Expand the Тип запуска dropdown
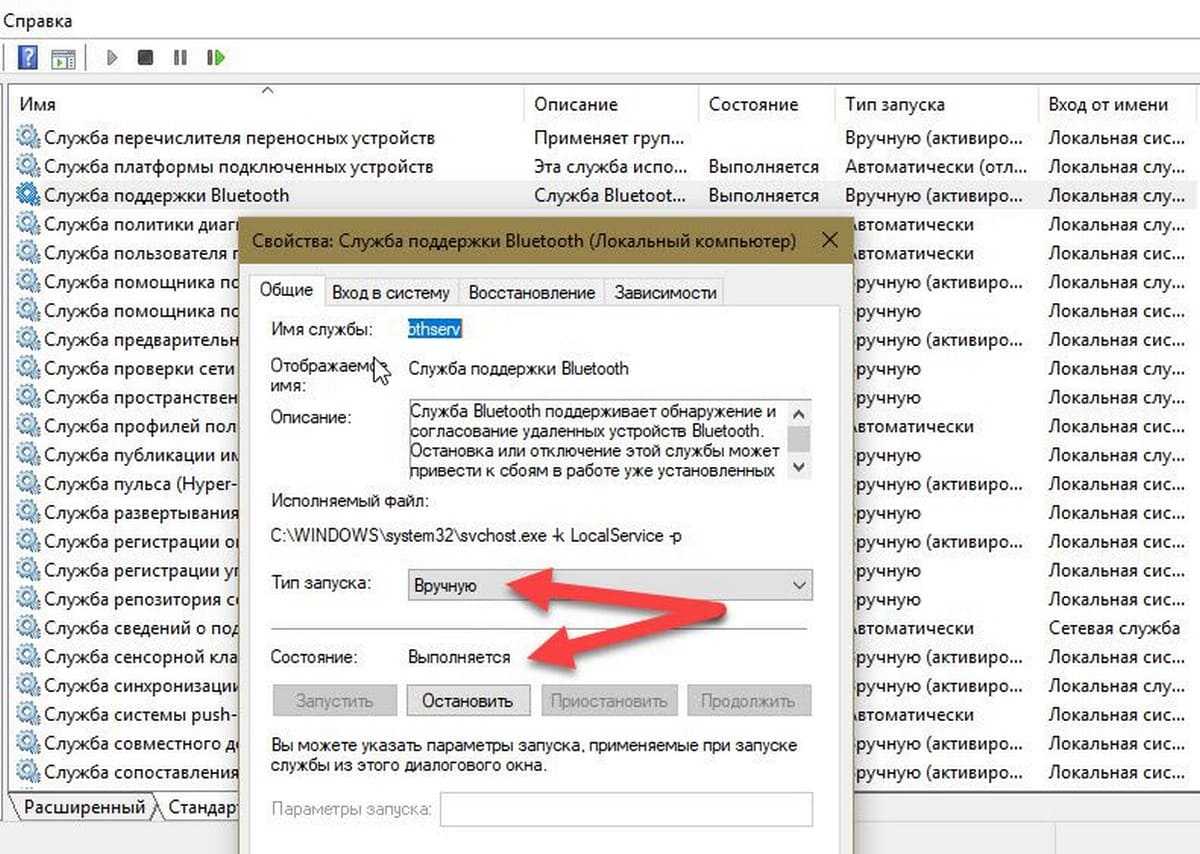Screen dimensions: 1200x854 pos(610,585)
